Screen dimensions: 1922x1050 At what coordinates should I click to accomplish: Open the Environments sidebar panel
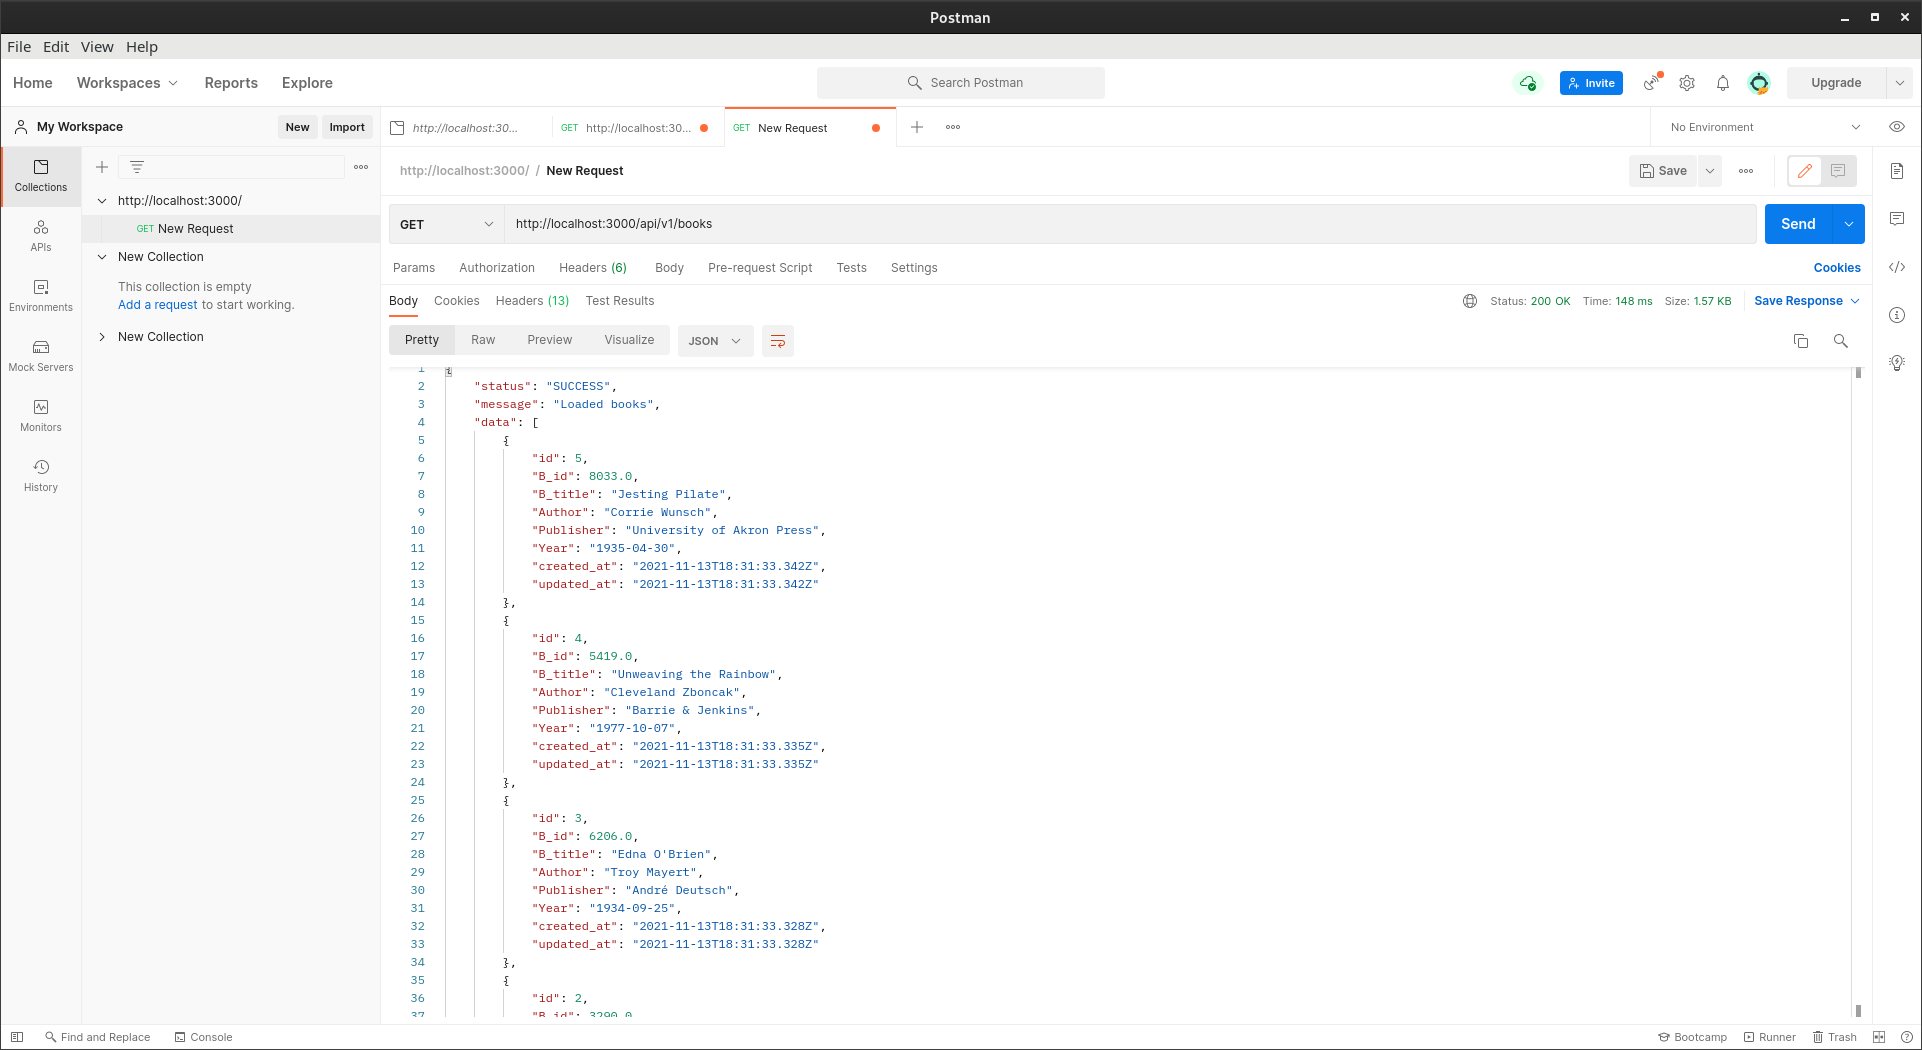(x=41, y=296)
